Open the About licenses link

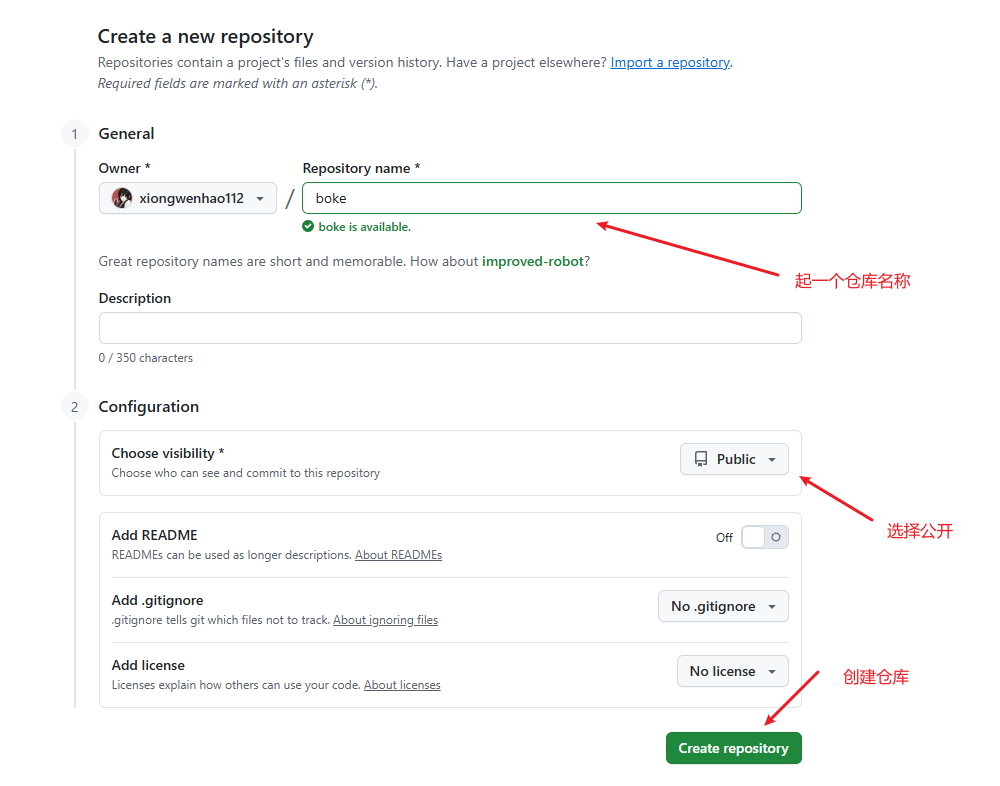pos(402,685)
